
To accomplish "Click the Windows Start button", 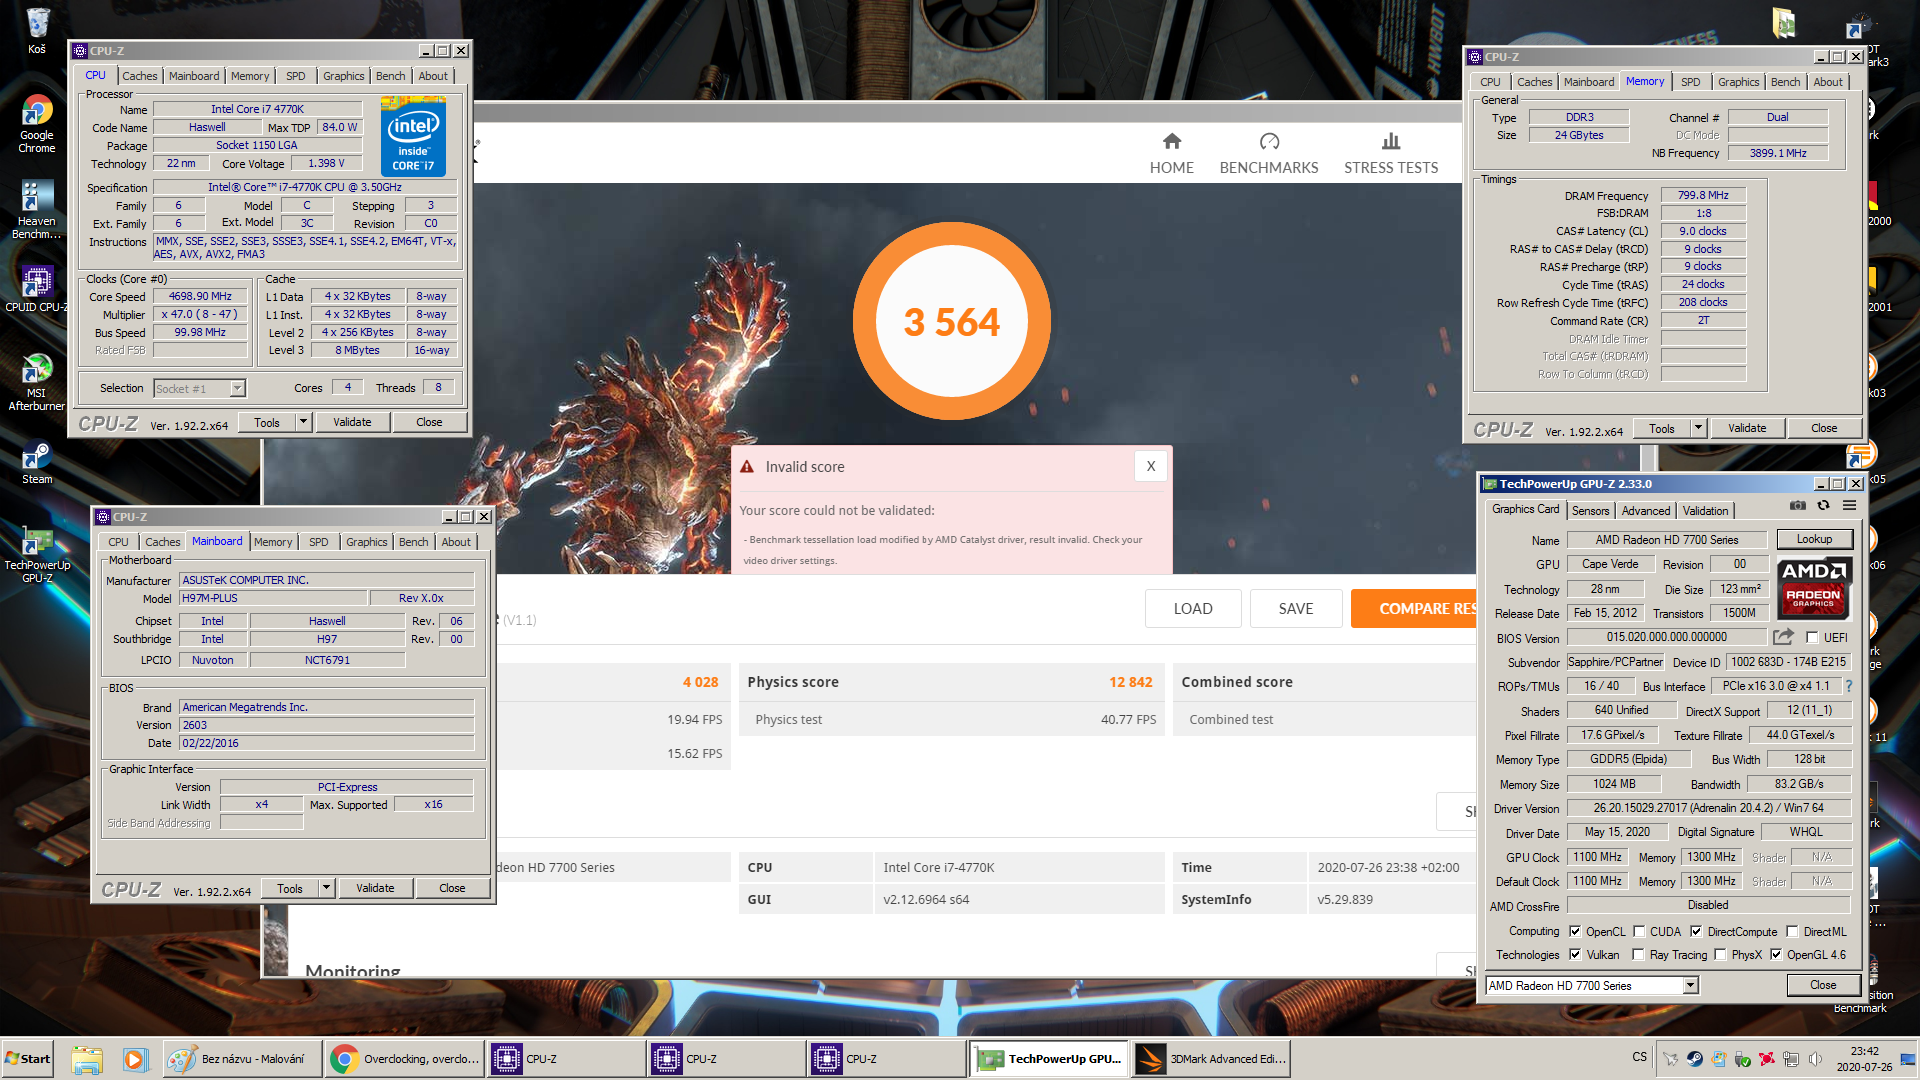I will click(28, 1059).
